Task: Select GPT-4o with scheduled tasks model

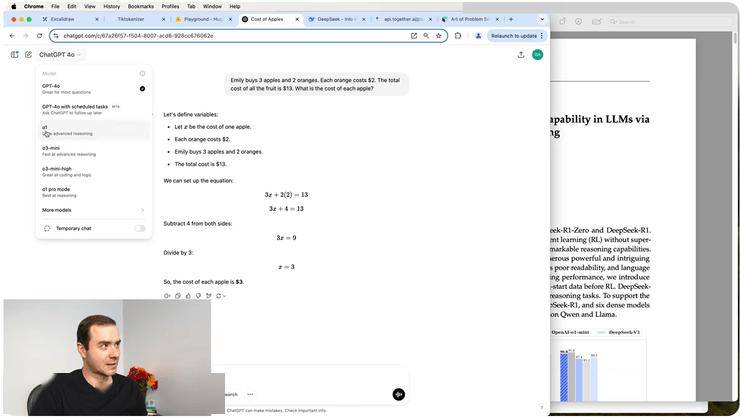Action: point(93,109)
